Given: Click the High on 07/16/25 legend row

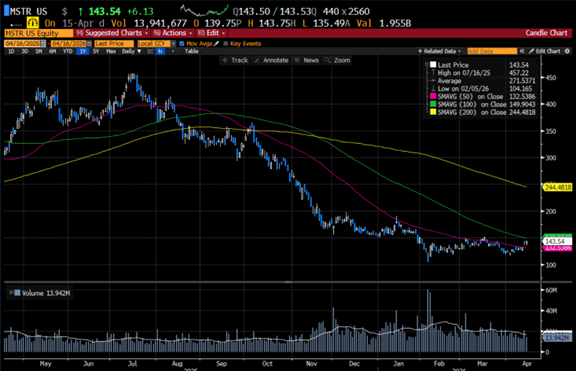Looking at the screenshot, I should click(483, 73).
